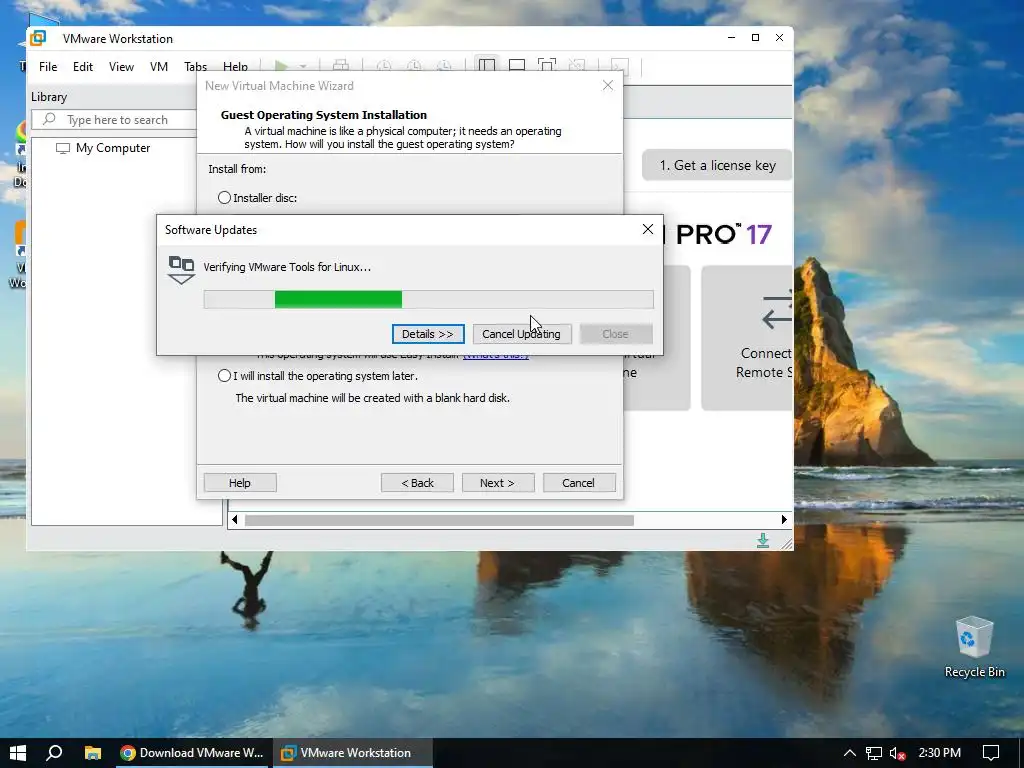Click the muted volume tray icon
This screenshot has width=1024, height=768.
coord(897,753)
